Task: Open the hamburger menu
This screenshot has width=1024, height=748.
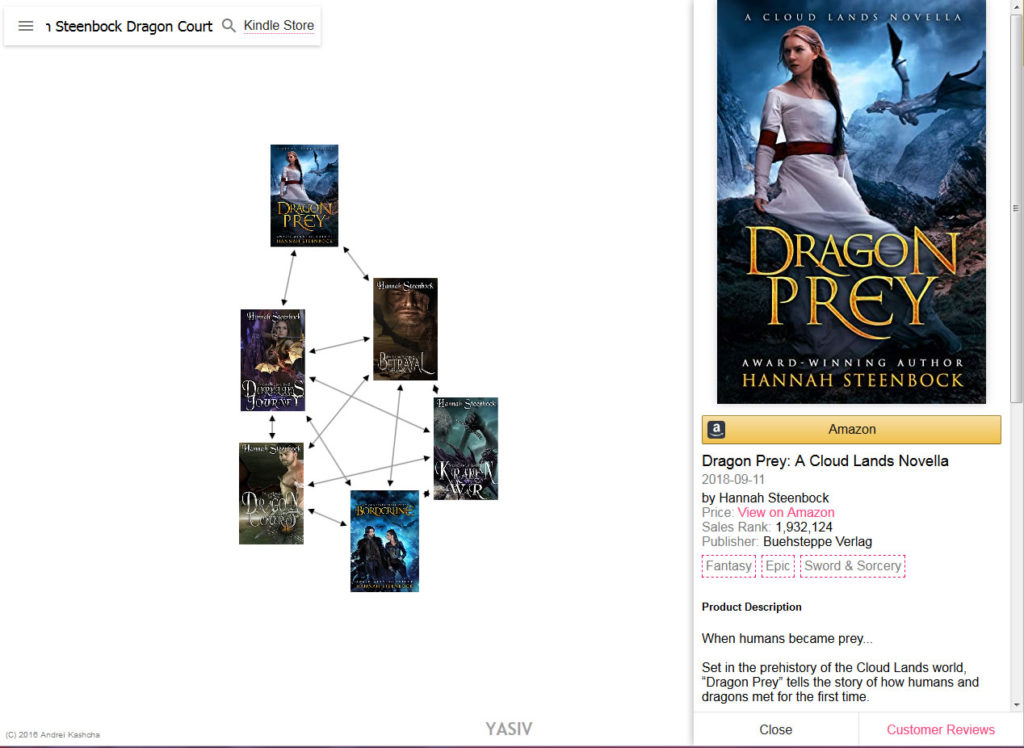Action: pyautogui.click(x=25, y=26)
